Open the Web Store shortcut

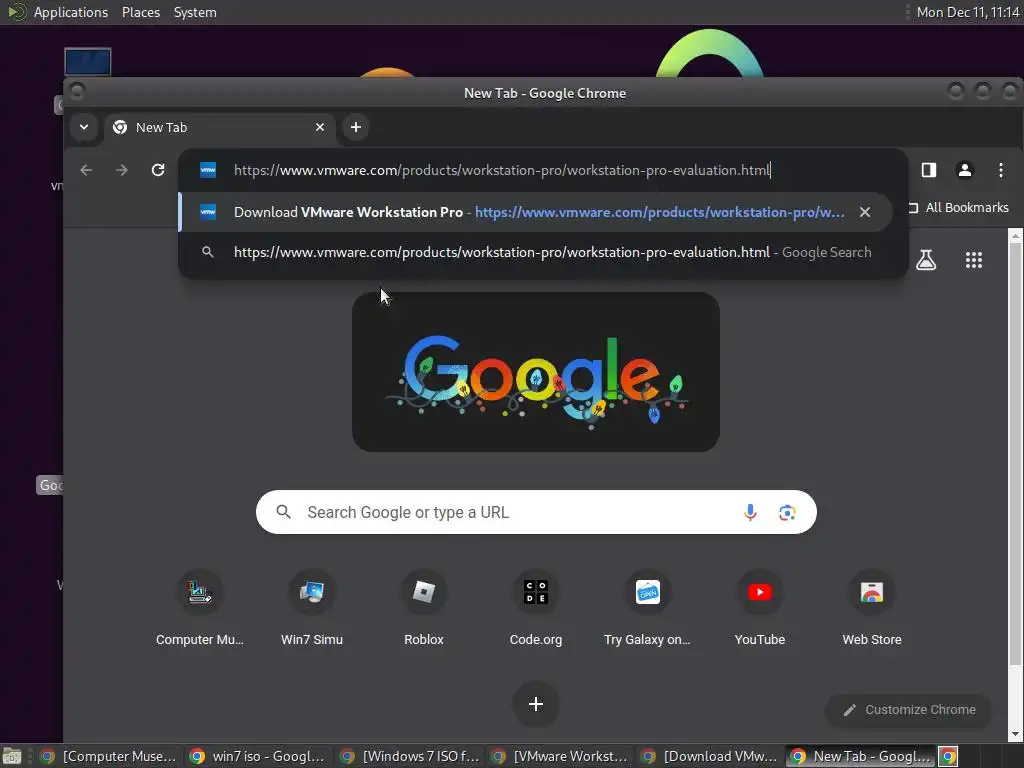pos(872,609)
